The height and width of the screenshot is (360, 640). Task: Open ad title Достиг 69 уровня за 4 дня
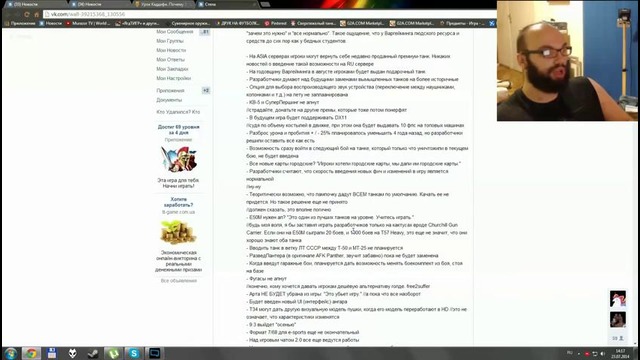click(178, 130)
